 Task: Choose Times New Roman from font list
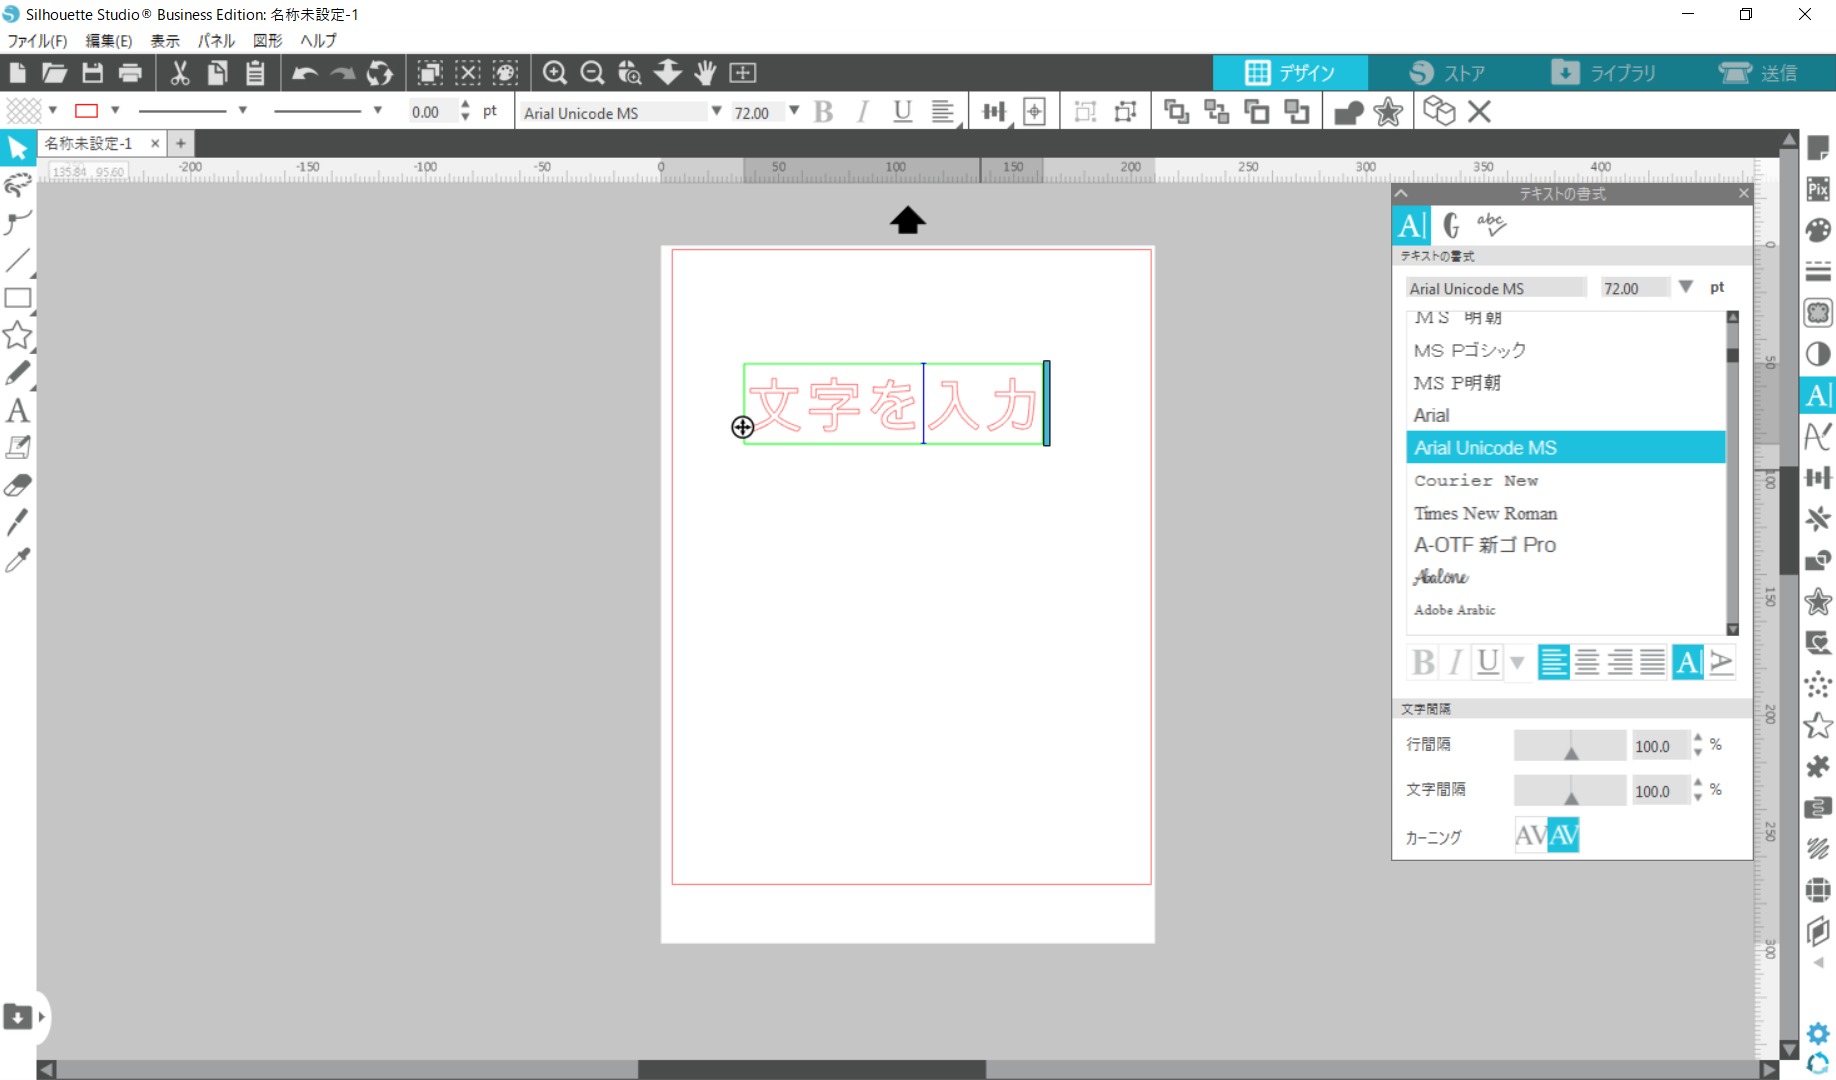[1566, 513]
